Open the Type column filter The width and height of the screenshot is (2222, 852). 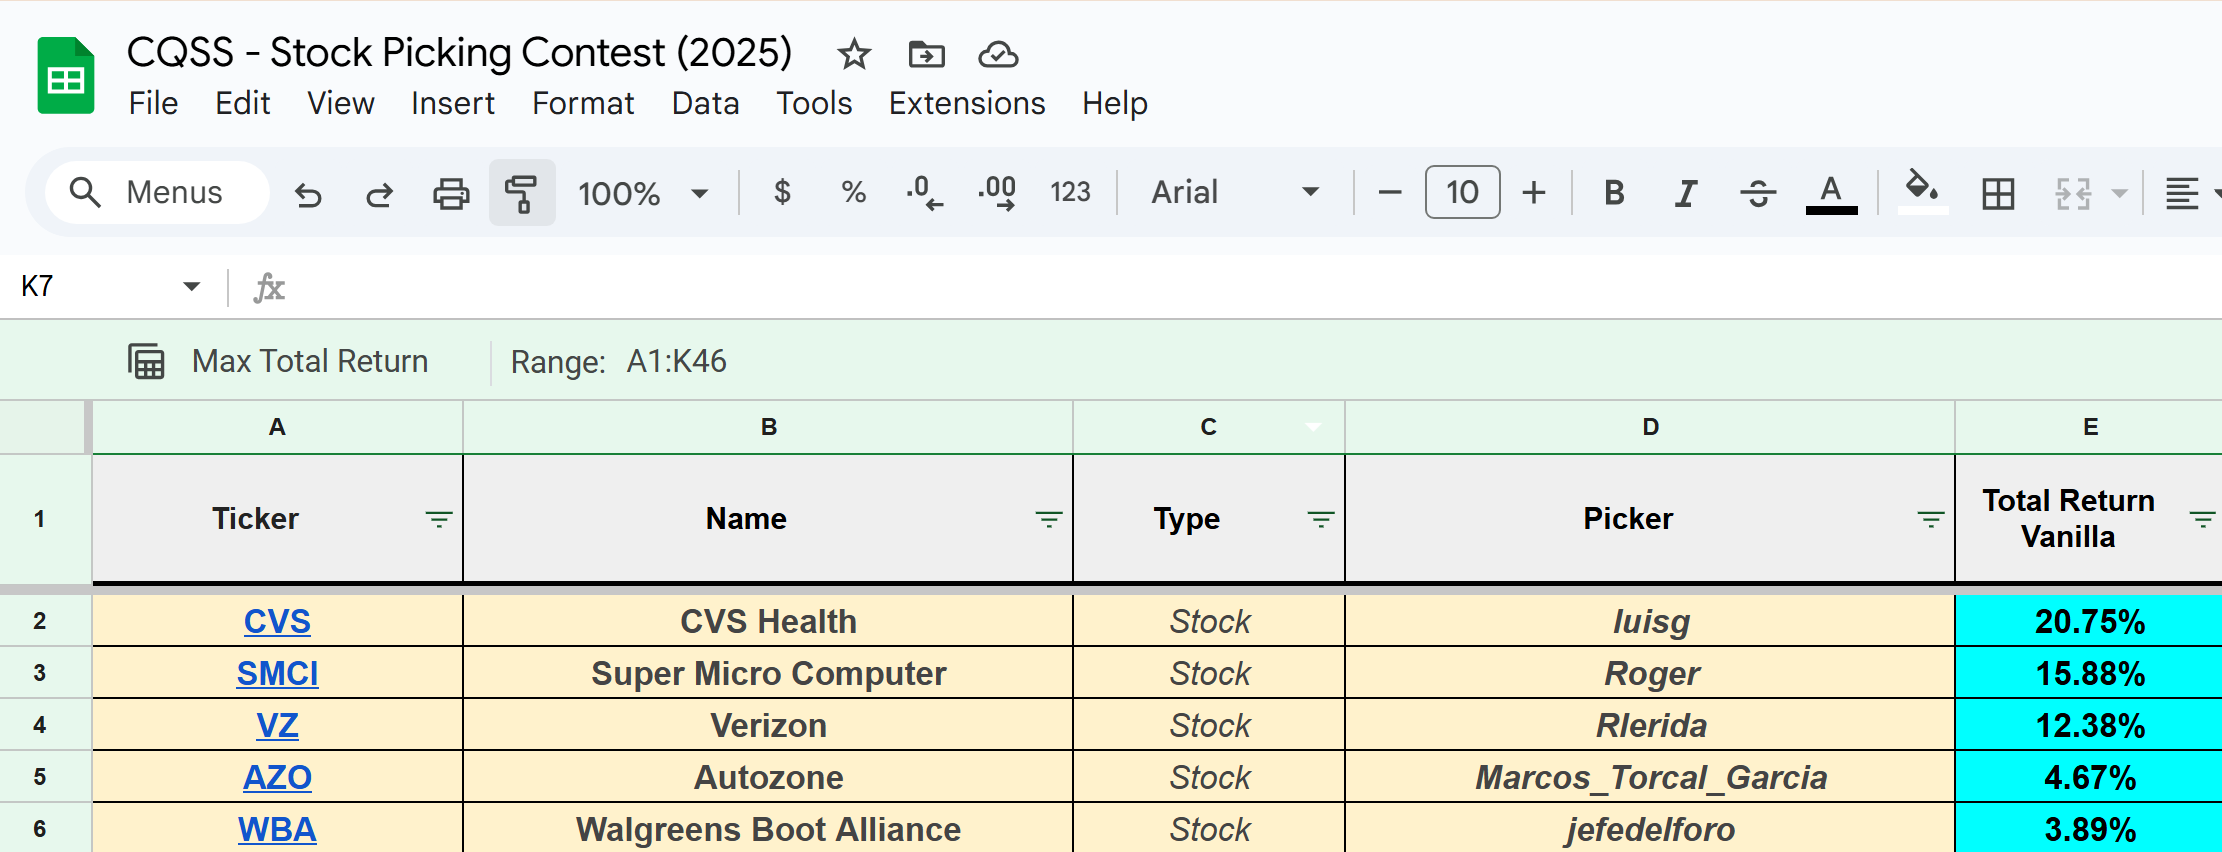[1320, 519]
